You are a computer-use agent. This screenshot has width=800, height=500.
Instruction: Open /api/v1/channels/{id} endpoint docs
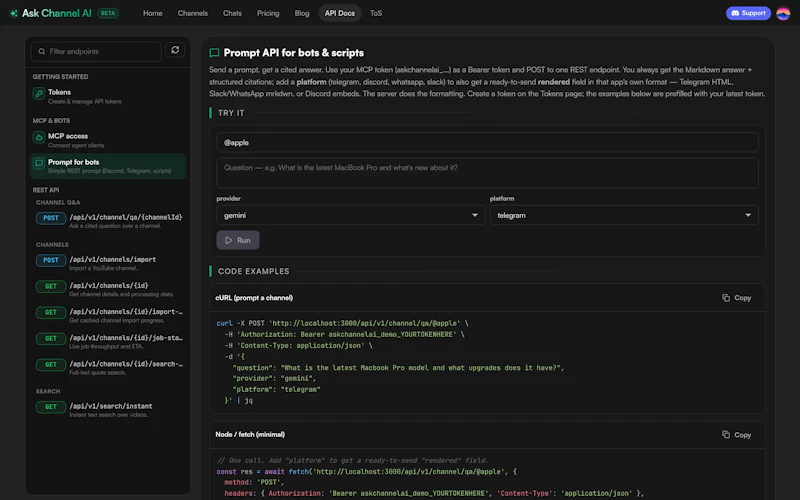[x=108, y=289]
